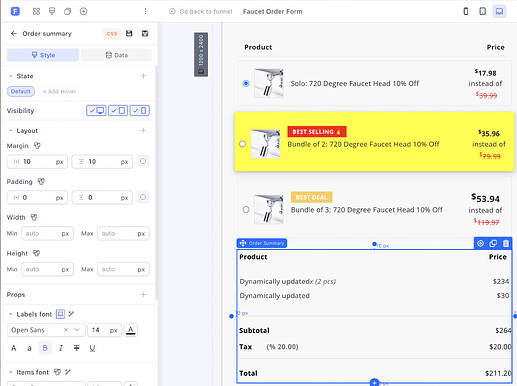
Task: Click Go back to funnel link
Action: pos(201,11)
